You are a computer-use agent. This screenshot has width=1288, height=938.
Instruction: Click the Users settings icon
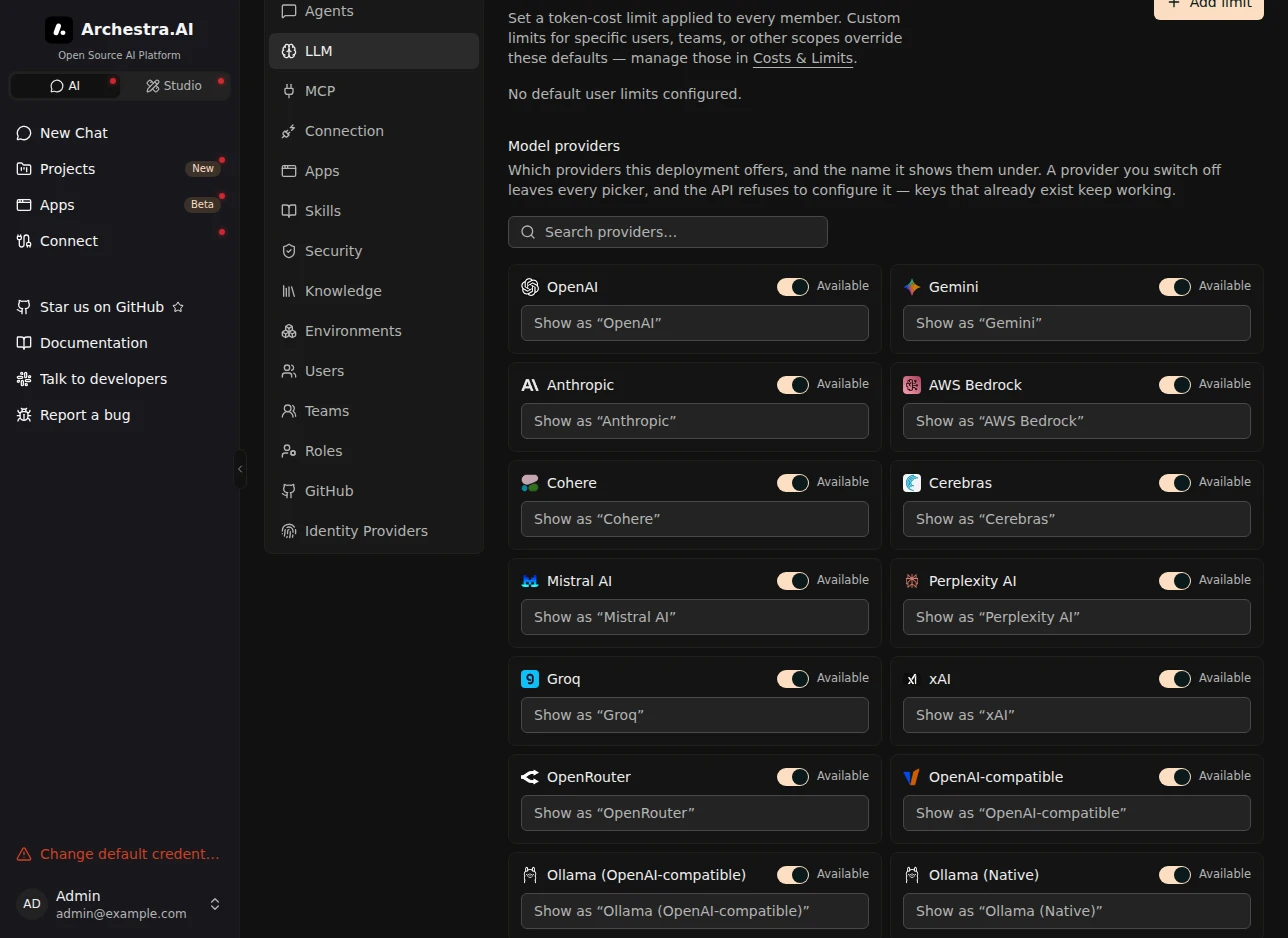pyautogui.click(x=289, y=371)
